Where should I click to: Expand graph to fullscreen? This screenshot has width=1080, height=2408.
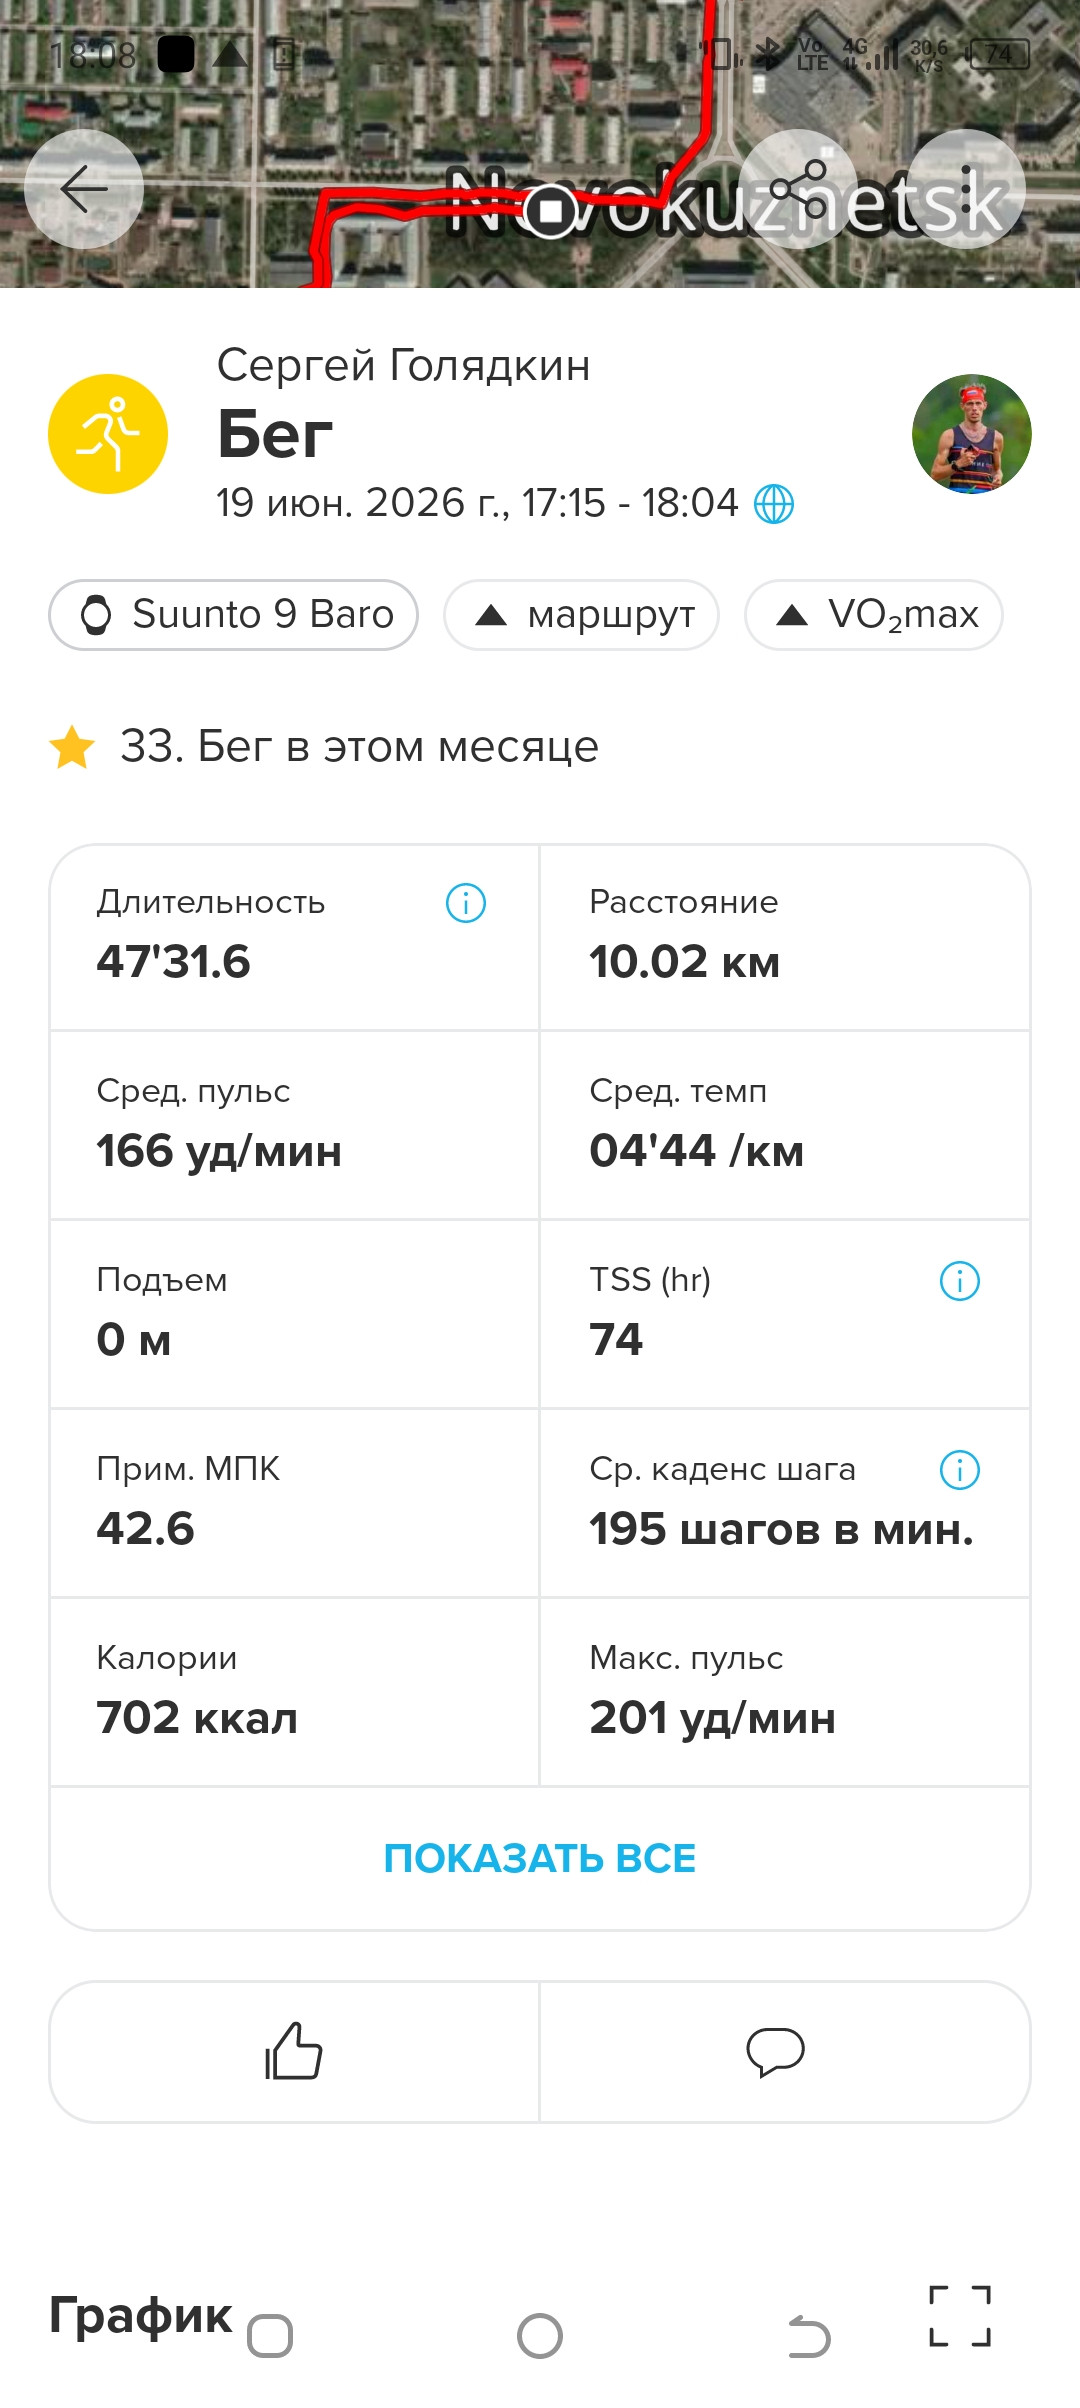click(960, 2315)
